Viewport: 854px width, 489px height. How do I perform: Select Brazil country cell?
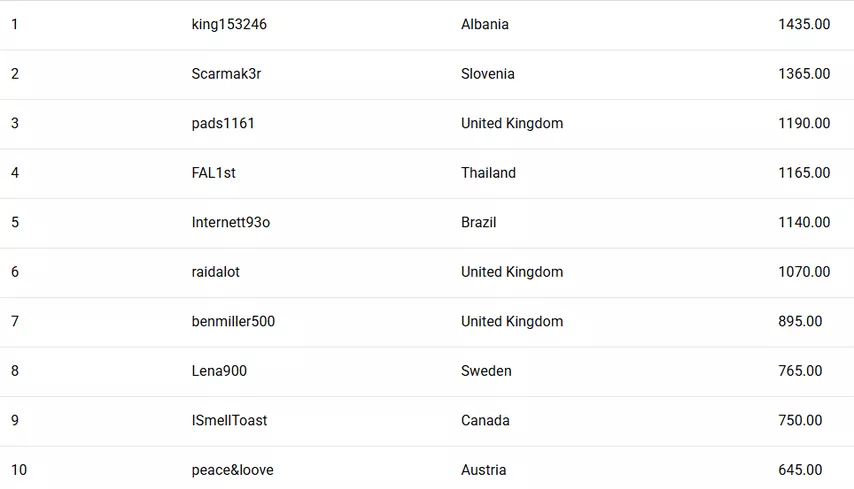[x=478, y=222]
